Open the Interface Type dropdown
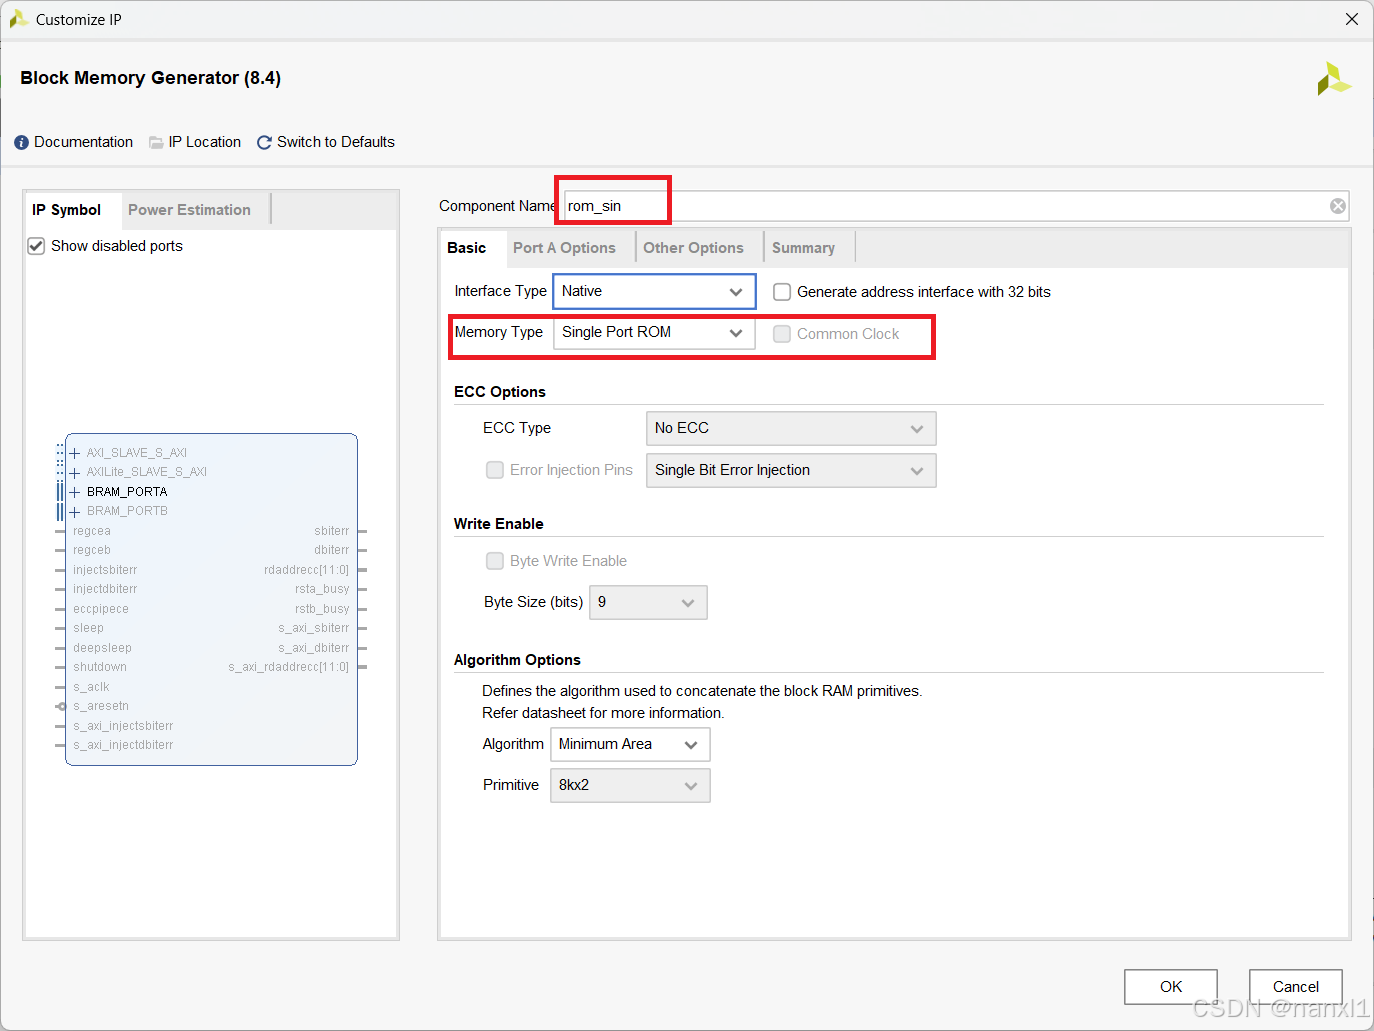The width and height of the screenshot is (1374, 1031). pos(654,291)
